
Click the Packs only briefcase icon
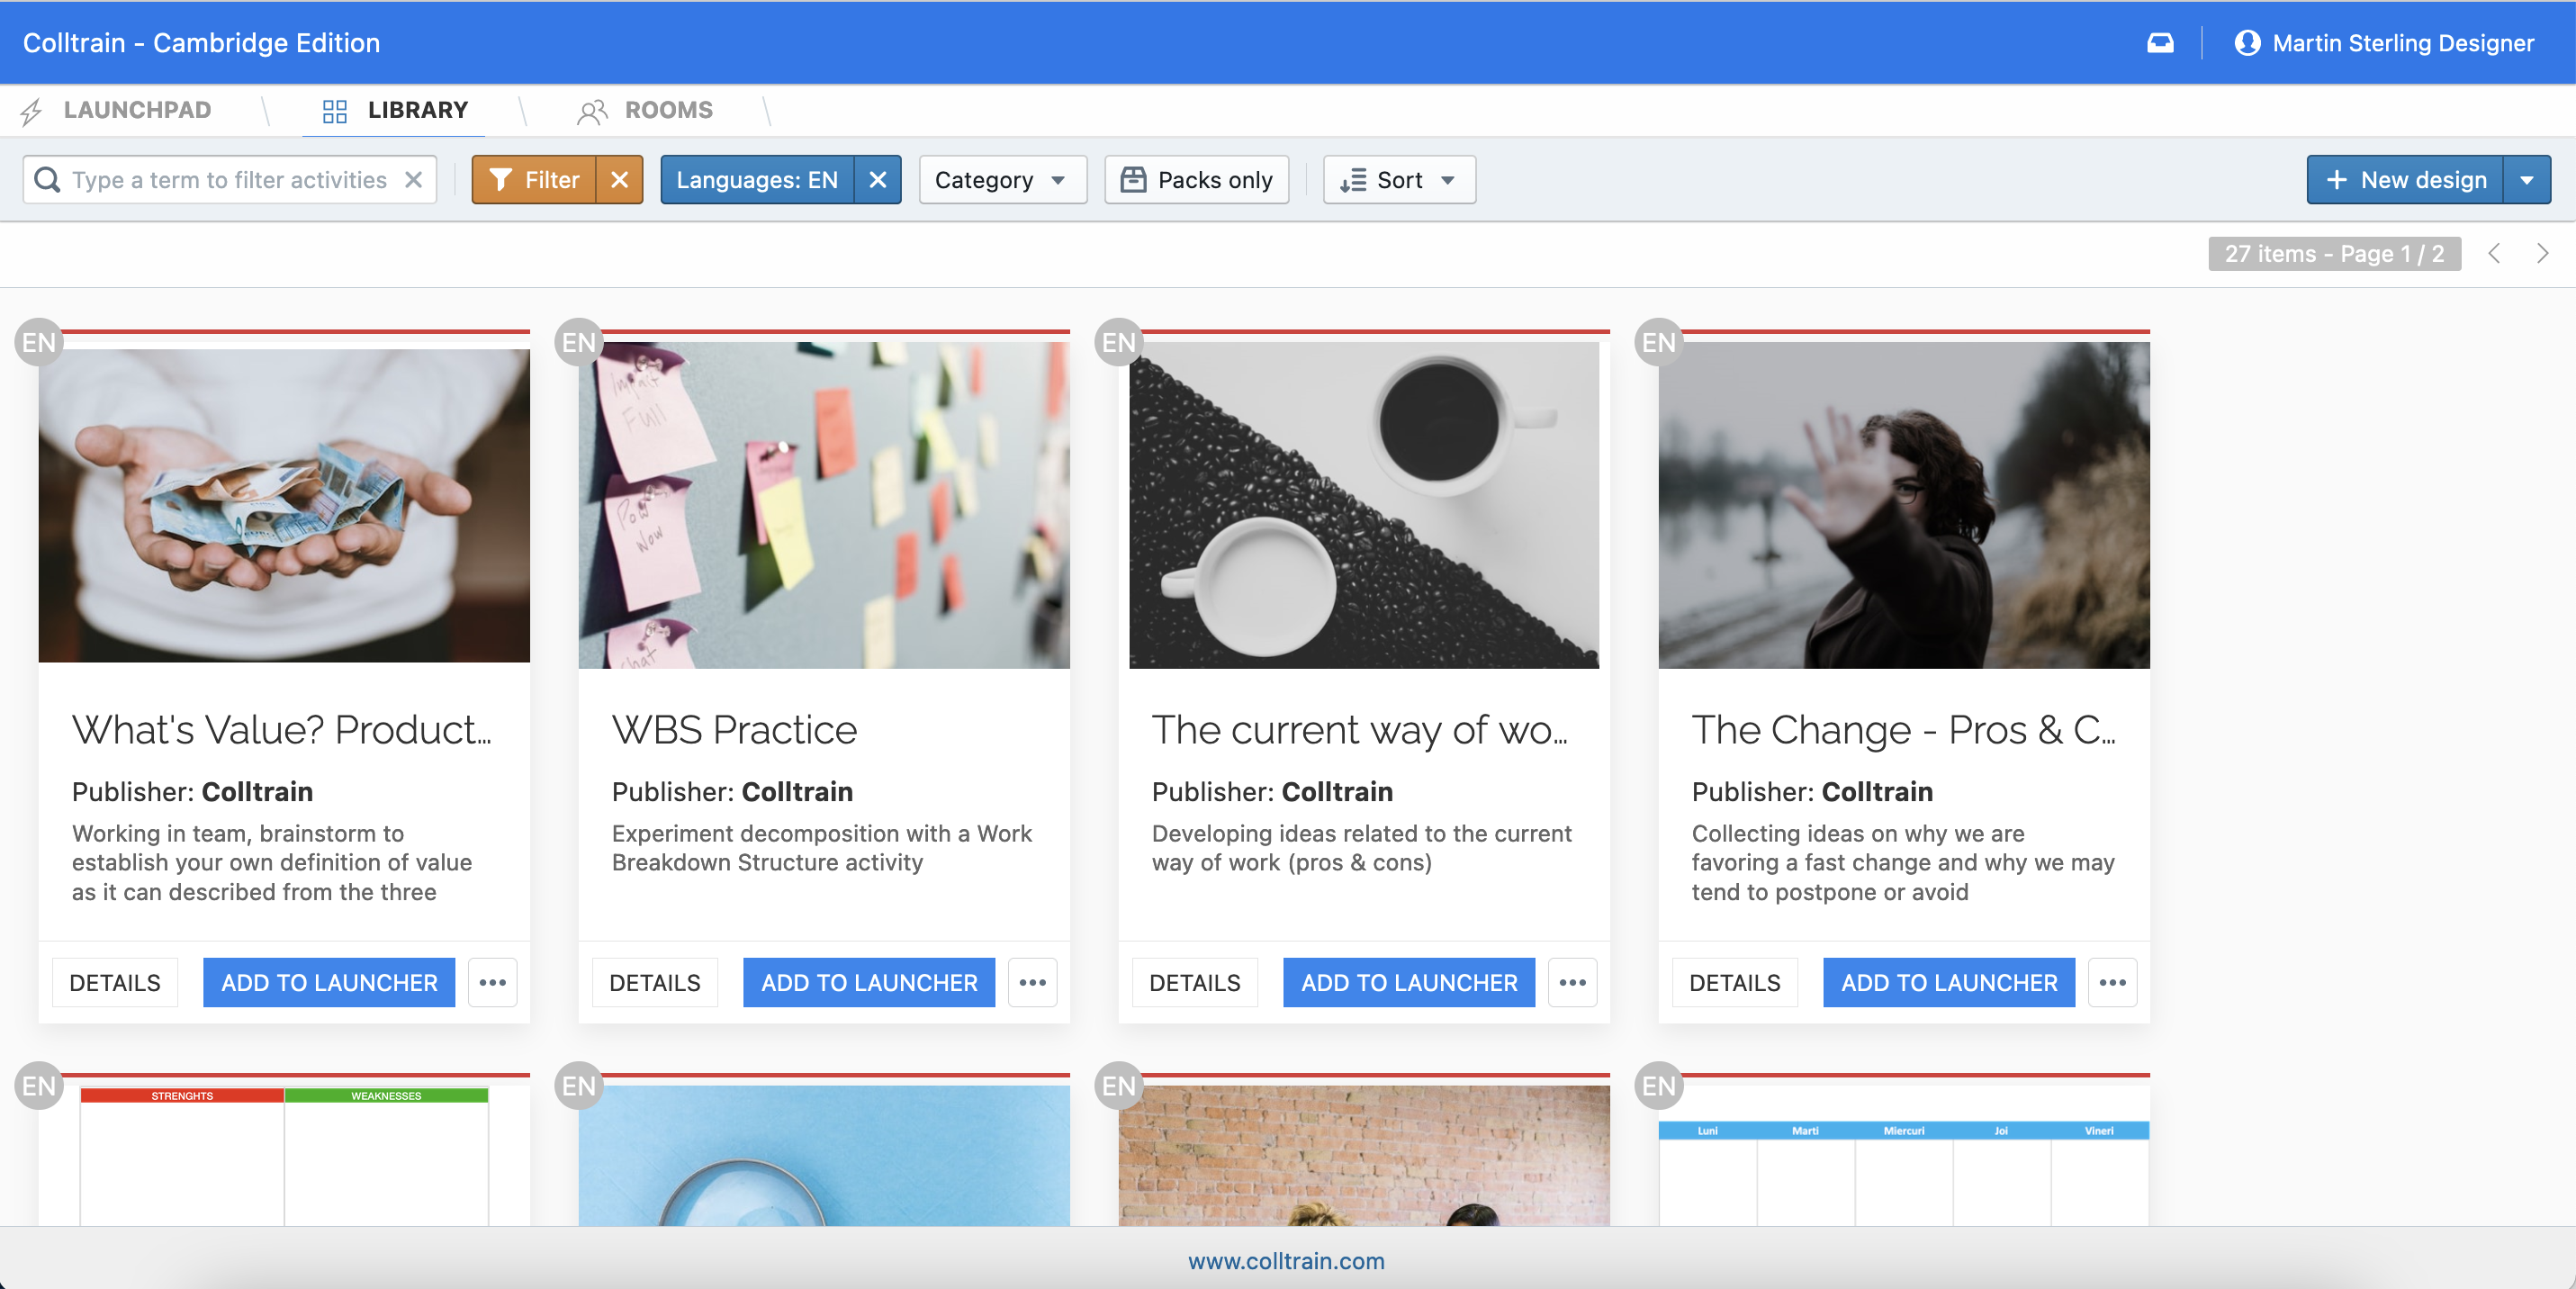(x=1133, y=180)
